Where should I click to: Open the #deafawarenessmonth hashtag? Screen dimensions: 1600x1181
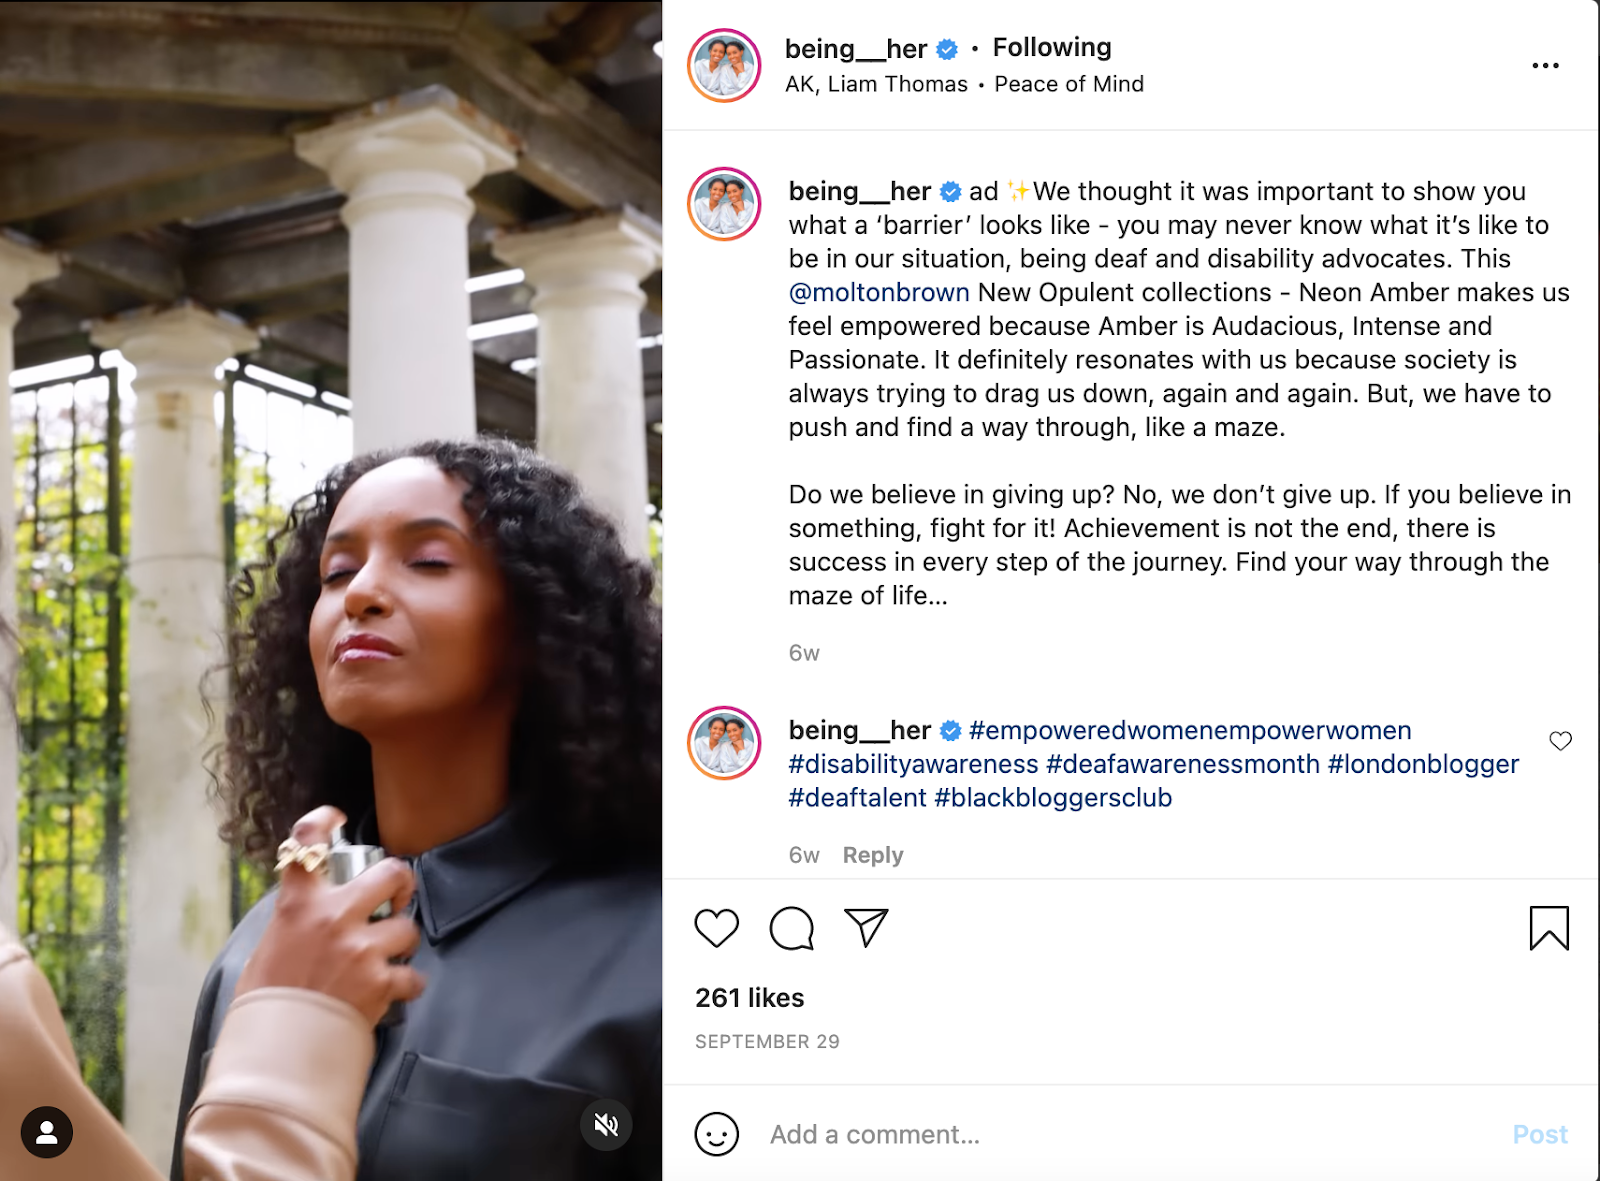(1183, 764)
